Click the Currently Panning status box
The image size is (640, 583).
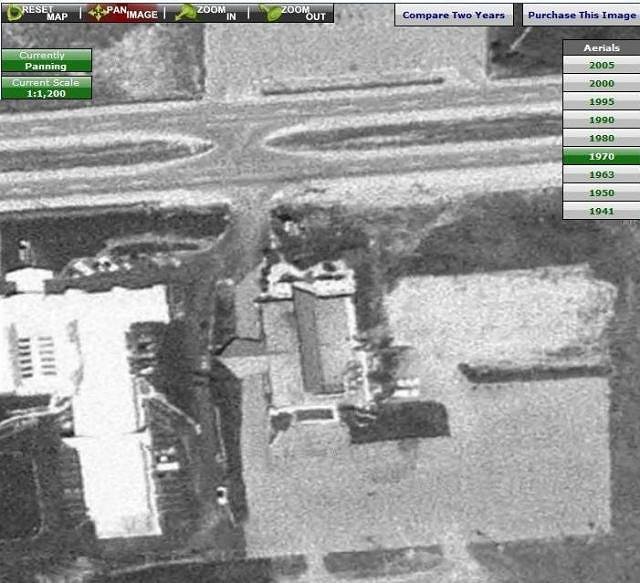(x=46, y=61)
